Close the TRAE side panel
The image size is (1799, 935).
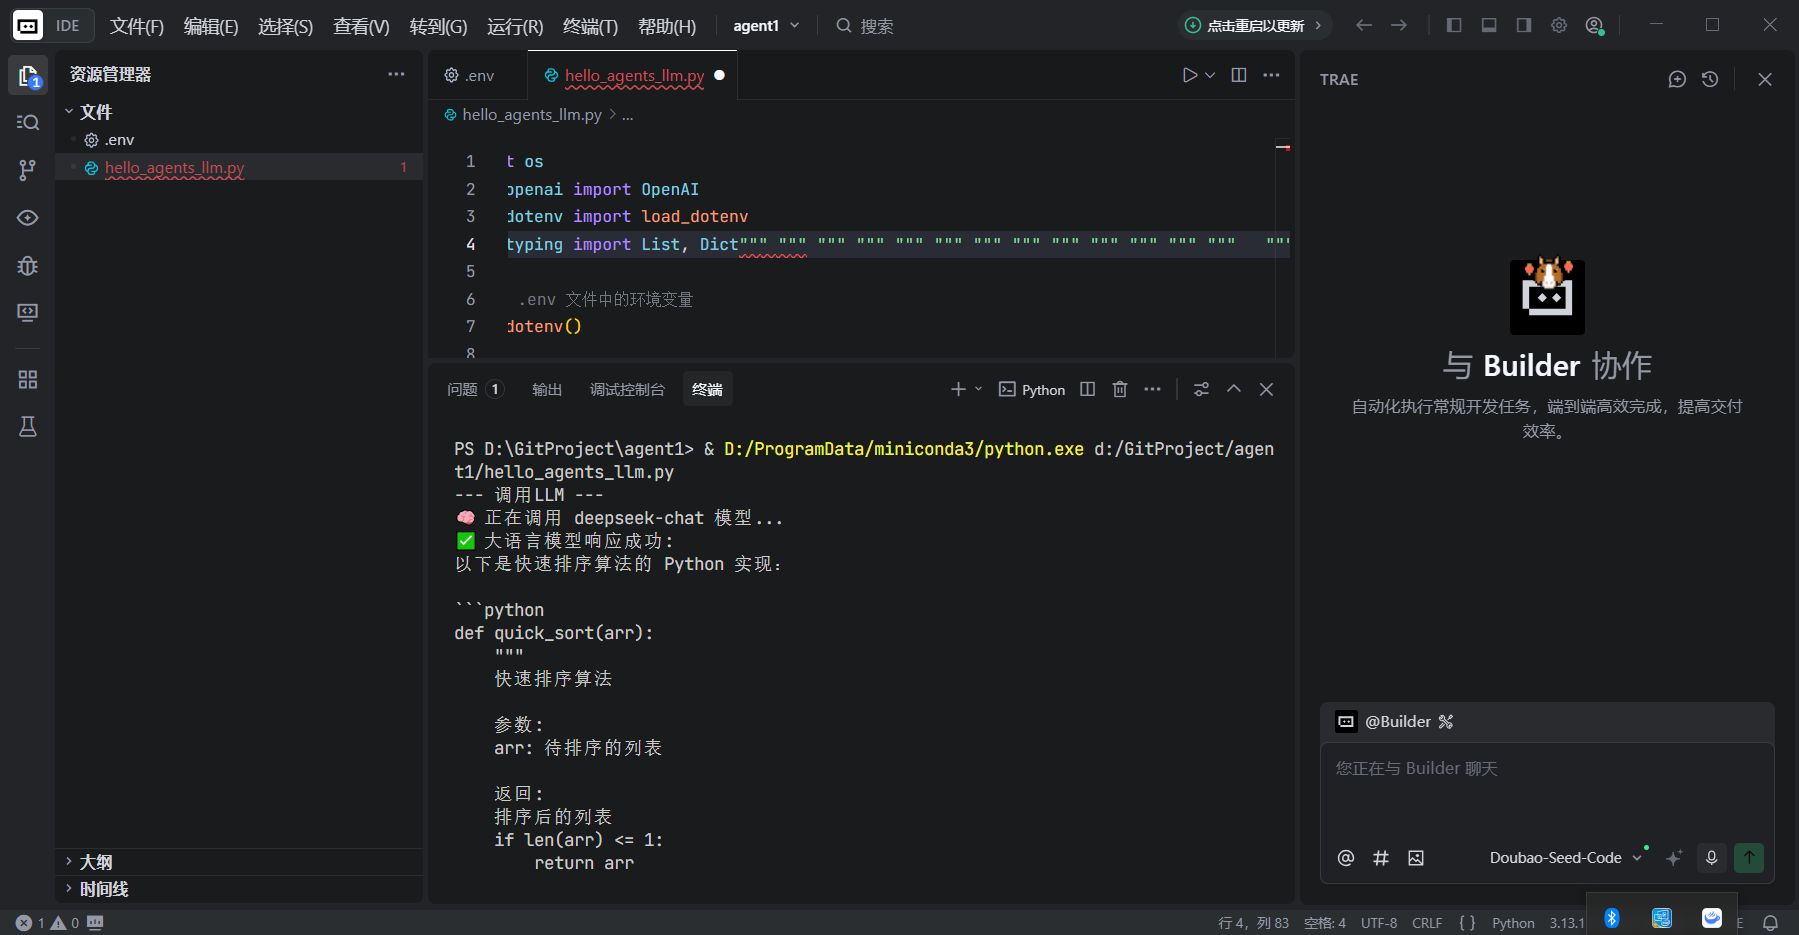pos(1765,79)
